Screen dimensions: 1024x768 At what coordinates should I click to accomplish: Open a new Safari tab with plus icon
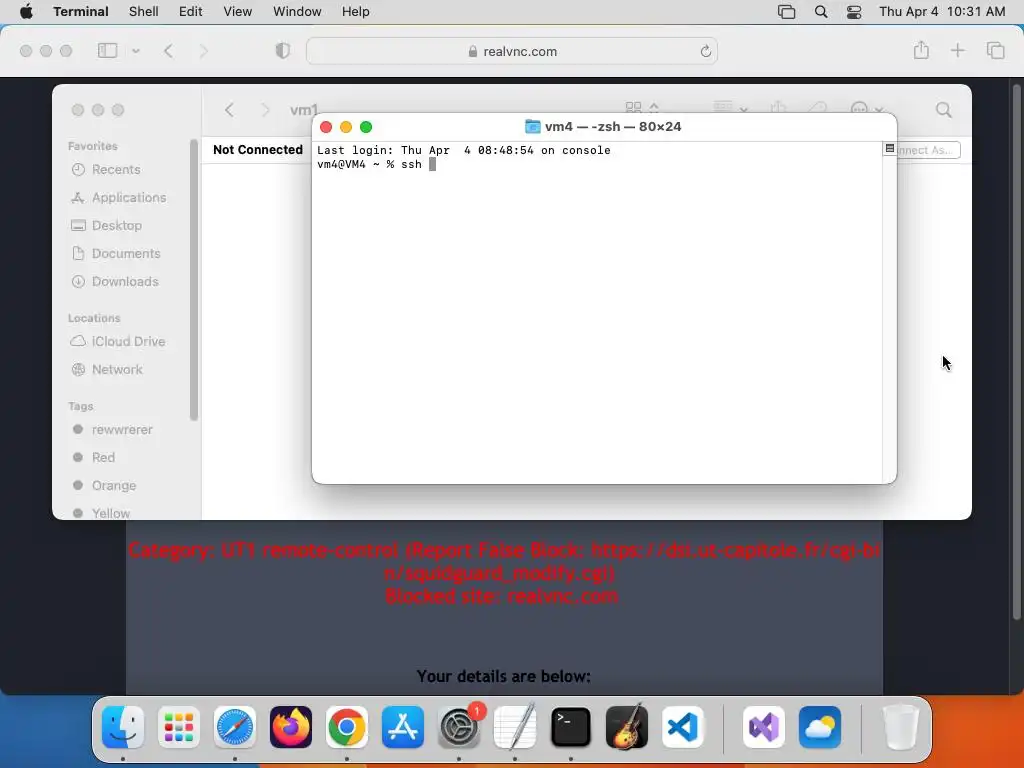(957, 50)
